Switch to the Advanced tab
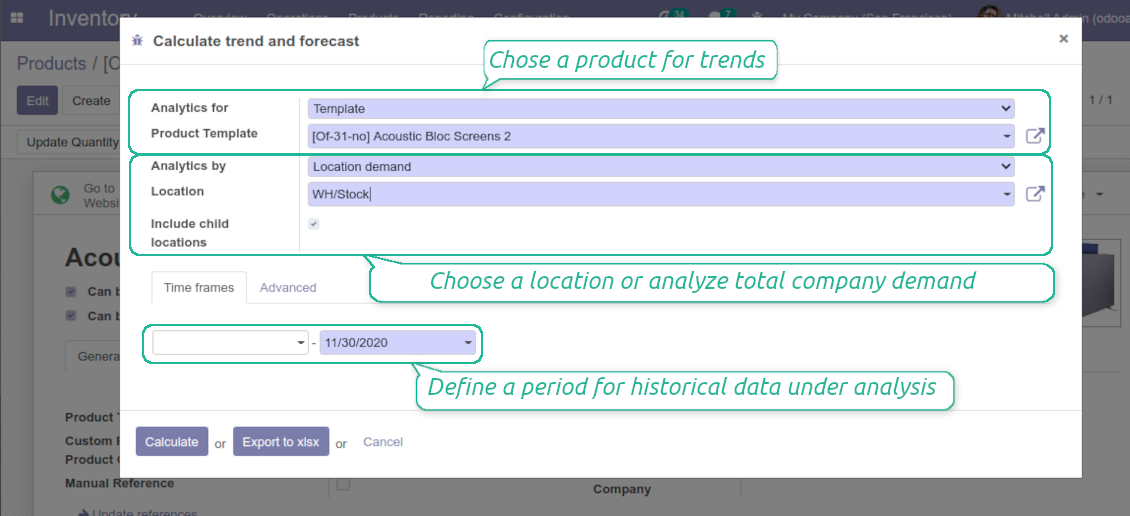Image resolution: width=1130 pixels, height=516 pixels. click(288, 288)
